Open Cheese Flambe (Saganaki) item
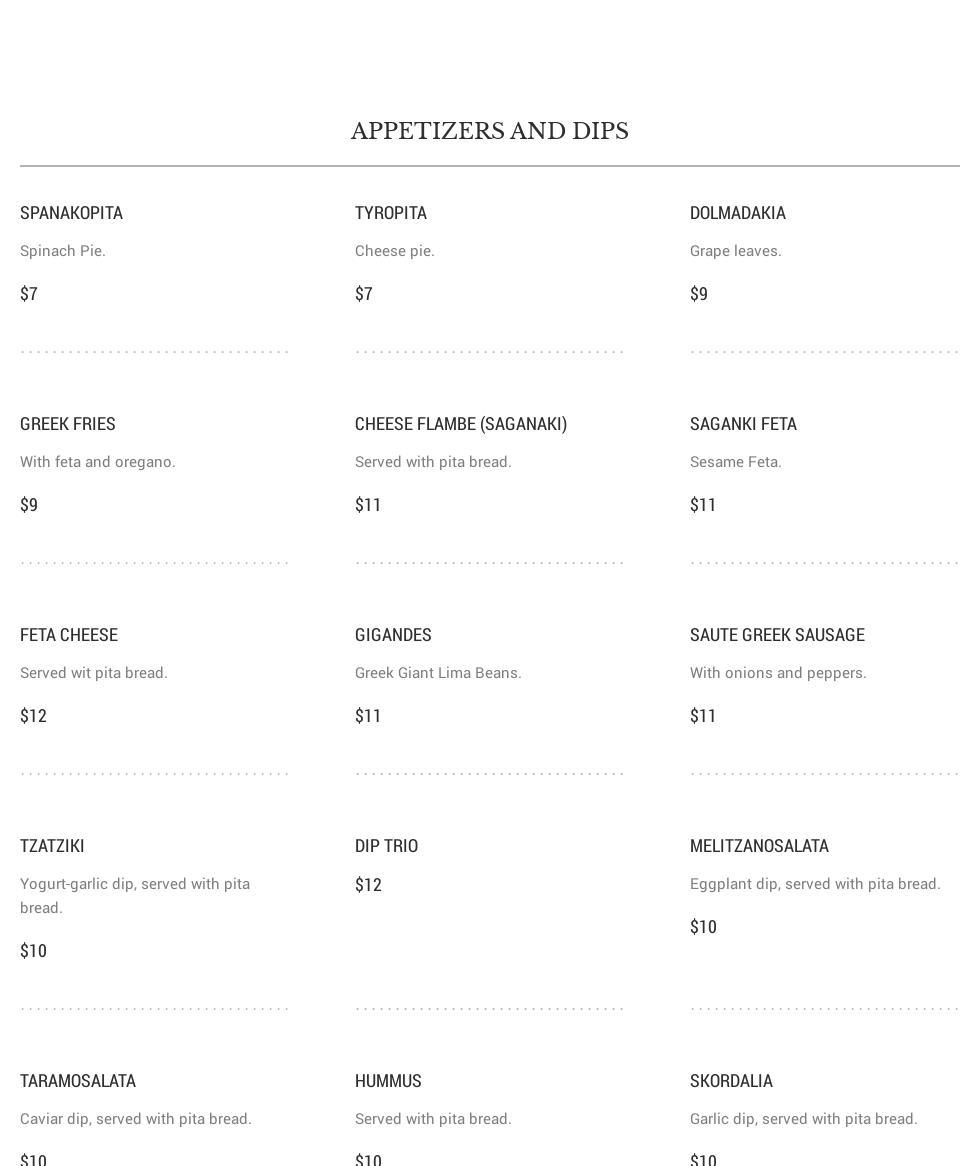The height and width of the screenshot is (1166, 965). 460,424
